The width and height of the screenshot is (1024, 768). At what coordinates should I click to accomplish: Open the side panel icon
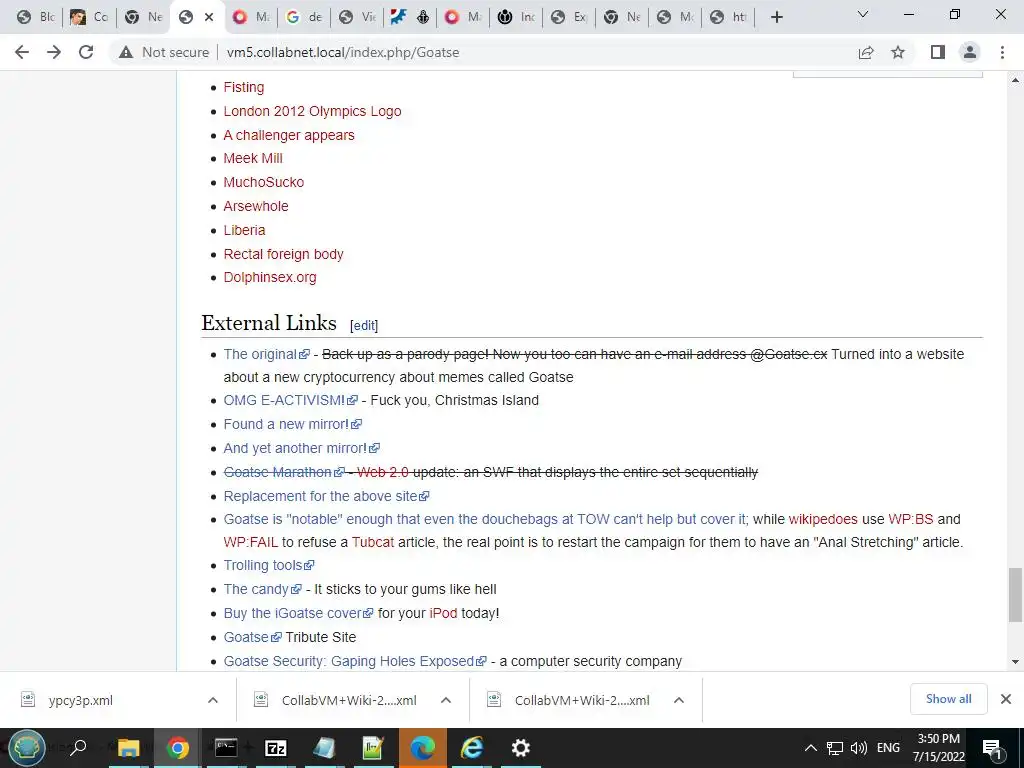coord(938,52)
